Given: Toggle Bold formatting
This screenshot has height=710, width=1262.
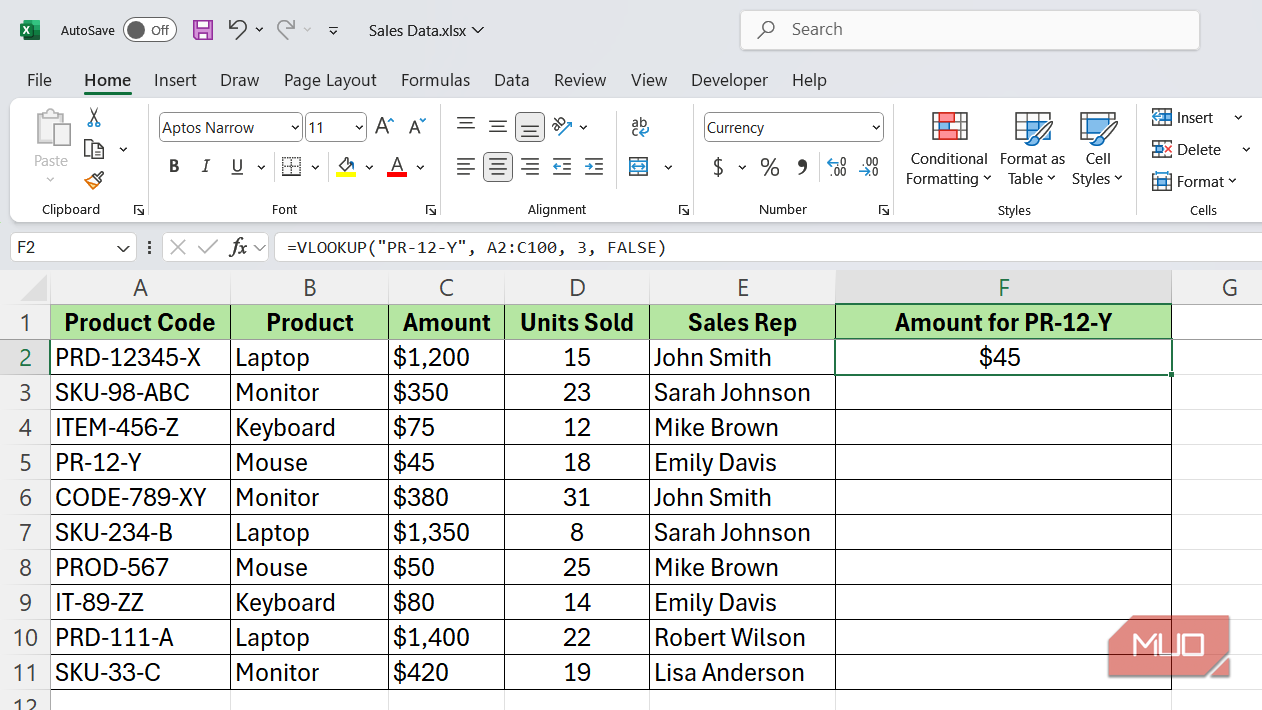Looking at the screenshot, I should click(x=174, y=167).
